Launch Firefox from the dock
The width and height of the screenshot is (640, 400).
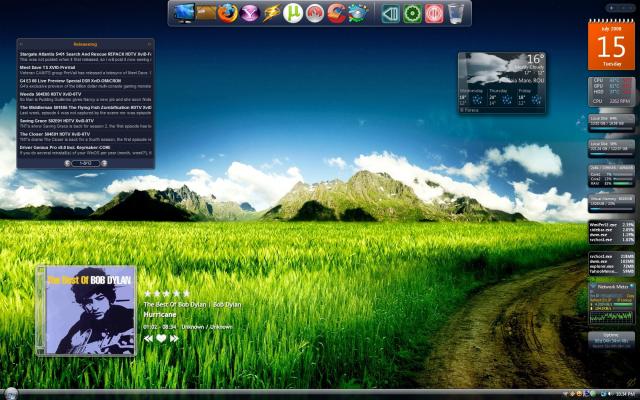pos(228,13)
